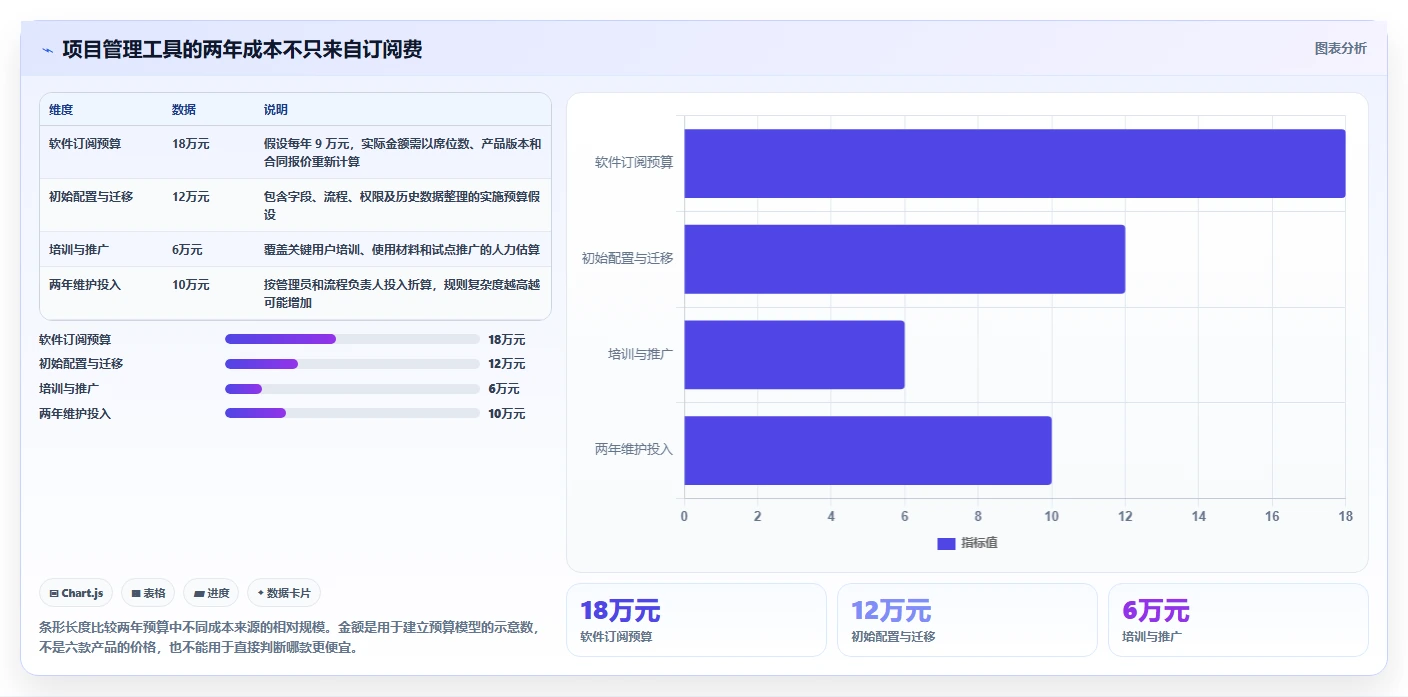Click the 图表分析 label in the header
Screen dimensions: 1408x697
tap(1340, 48)
